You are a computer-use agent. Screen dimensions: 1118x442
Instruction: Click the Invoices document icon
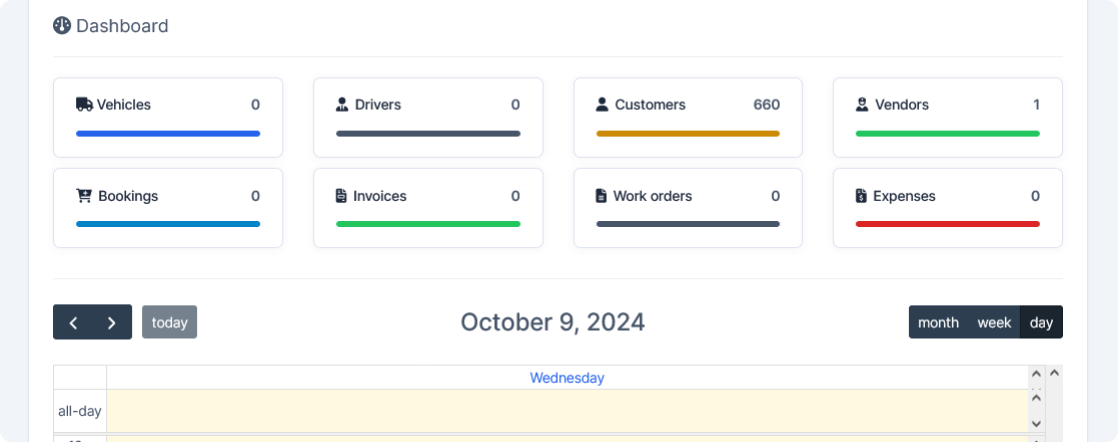(x=342, y=196)
